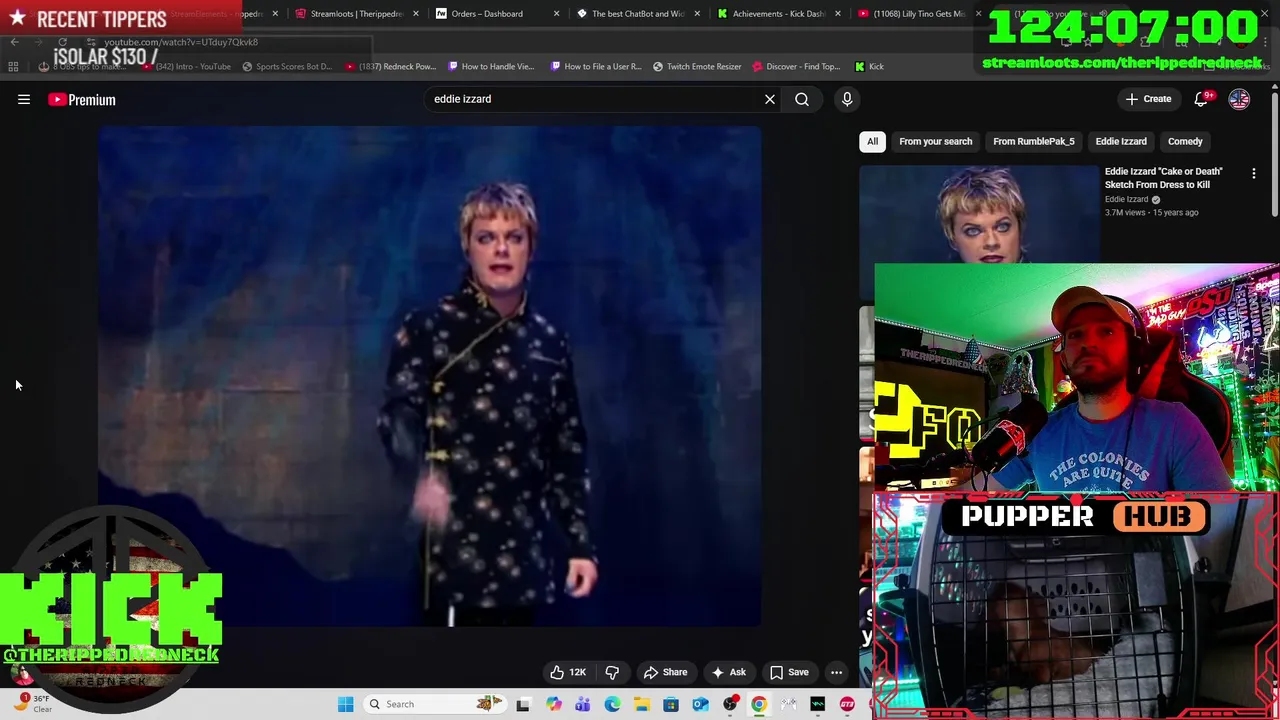Like the video with 12K likes
The height and width of the screenshot is (720, 1280).
pos(567,672)
